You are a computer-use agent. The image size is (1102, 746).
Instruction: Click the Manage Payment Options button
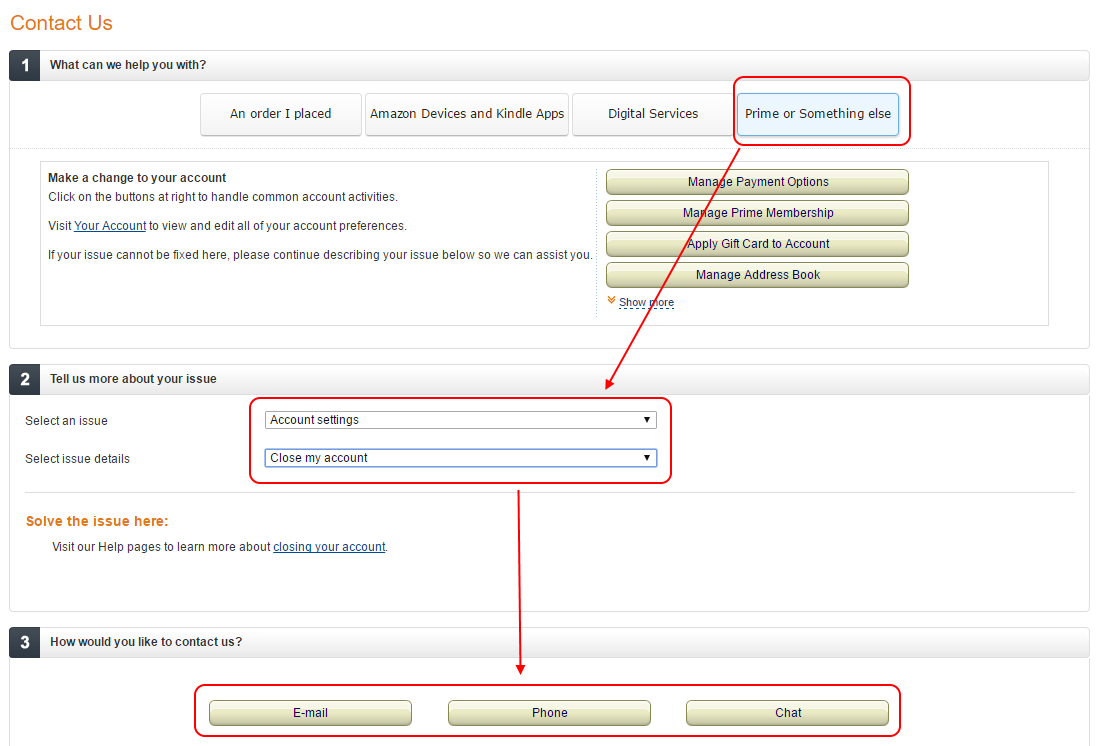(758, 182)
